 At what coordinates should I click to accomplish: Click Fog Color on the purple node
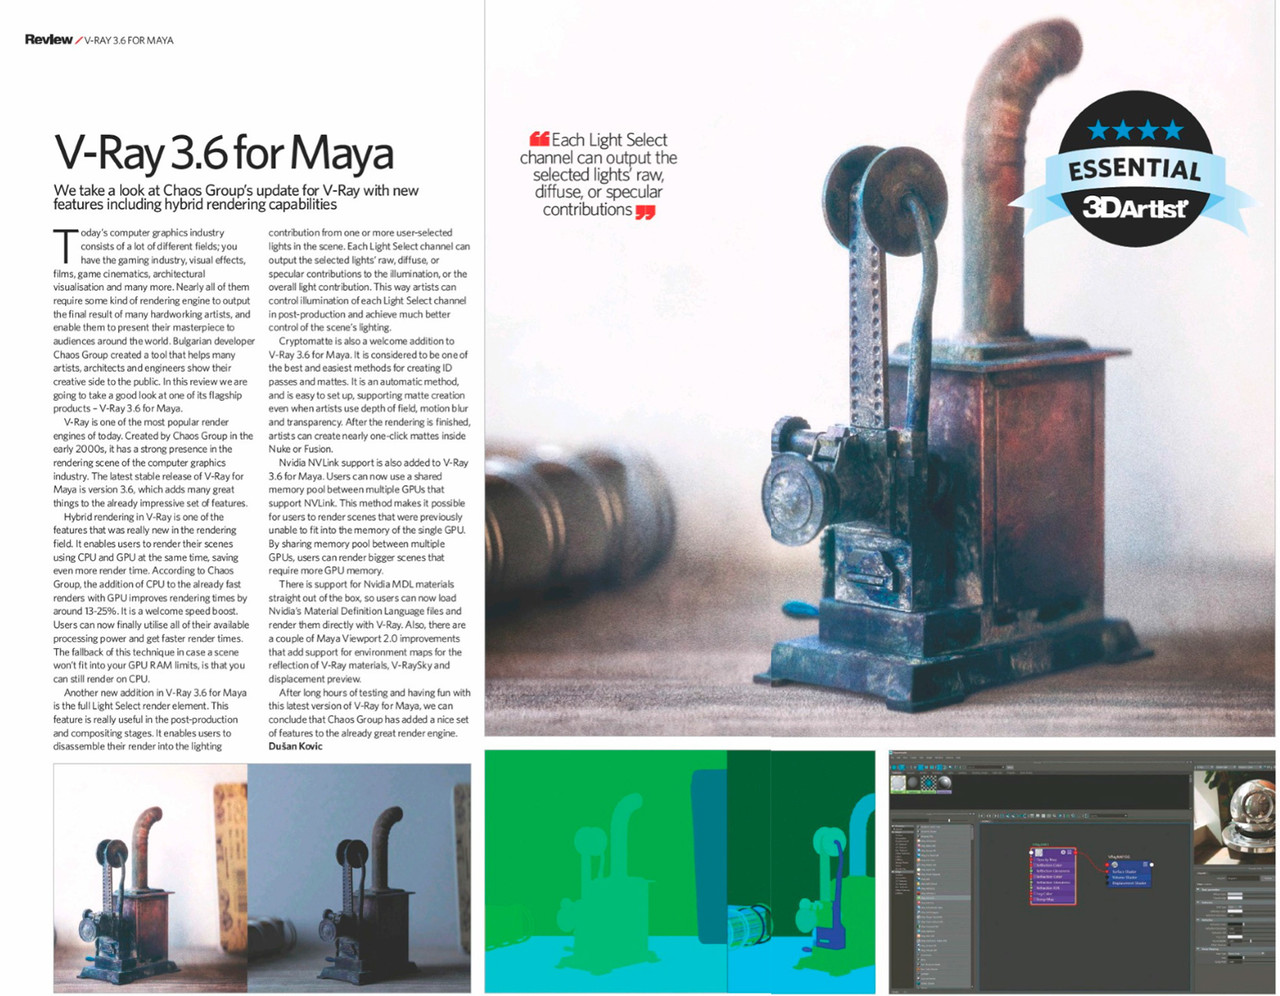click(1044, 893)
